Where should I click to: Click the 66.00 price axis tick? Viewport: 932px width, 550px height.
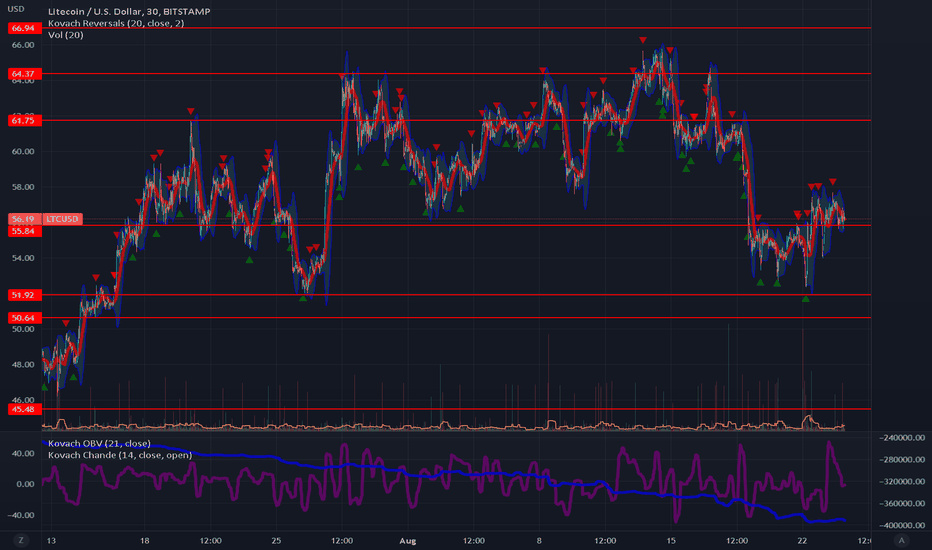tap(23, 45)
